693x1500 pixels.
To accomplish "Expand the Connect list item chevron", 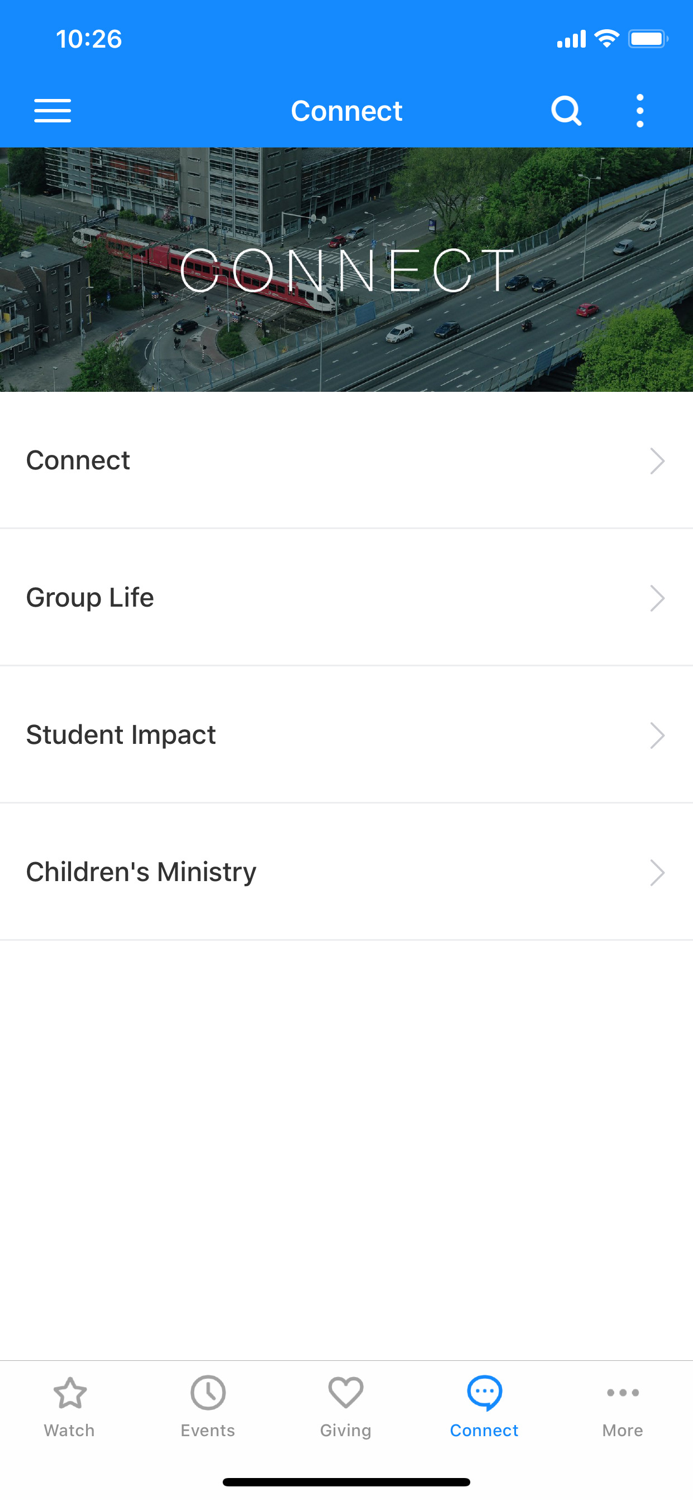I will [x=657, y=461].
